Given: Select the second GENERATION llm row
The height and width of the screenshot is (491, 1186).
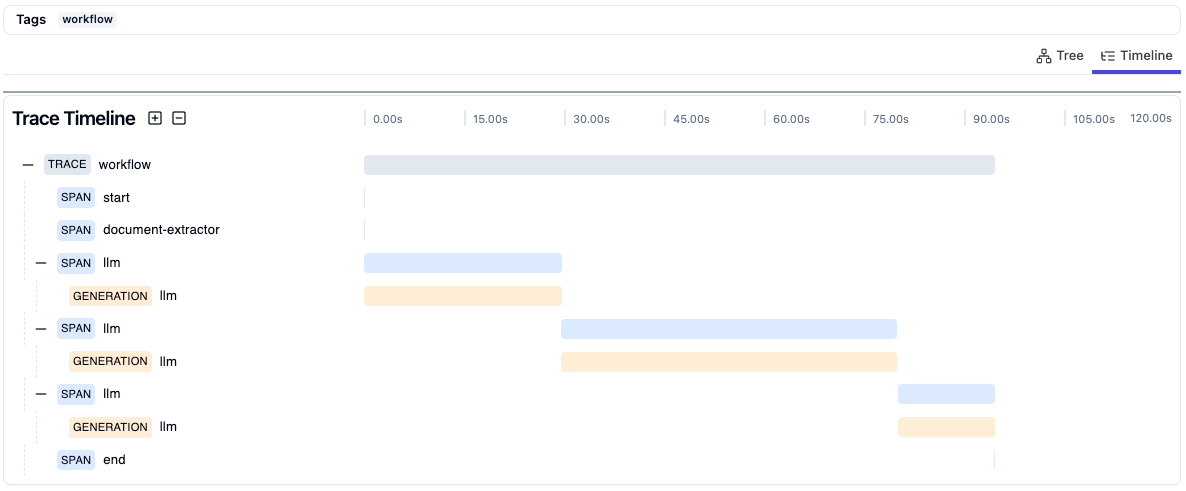Looking at the screenshot, I should (168, 361).
